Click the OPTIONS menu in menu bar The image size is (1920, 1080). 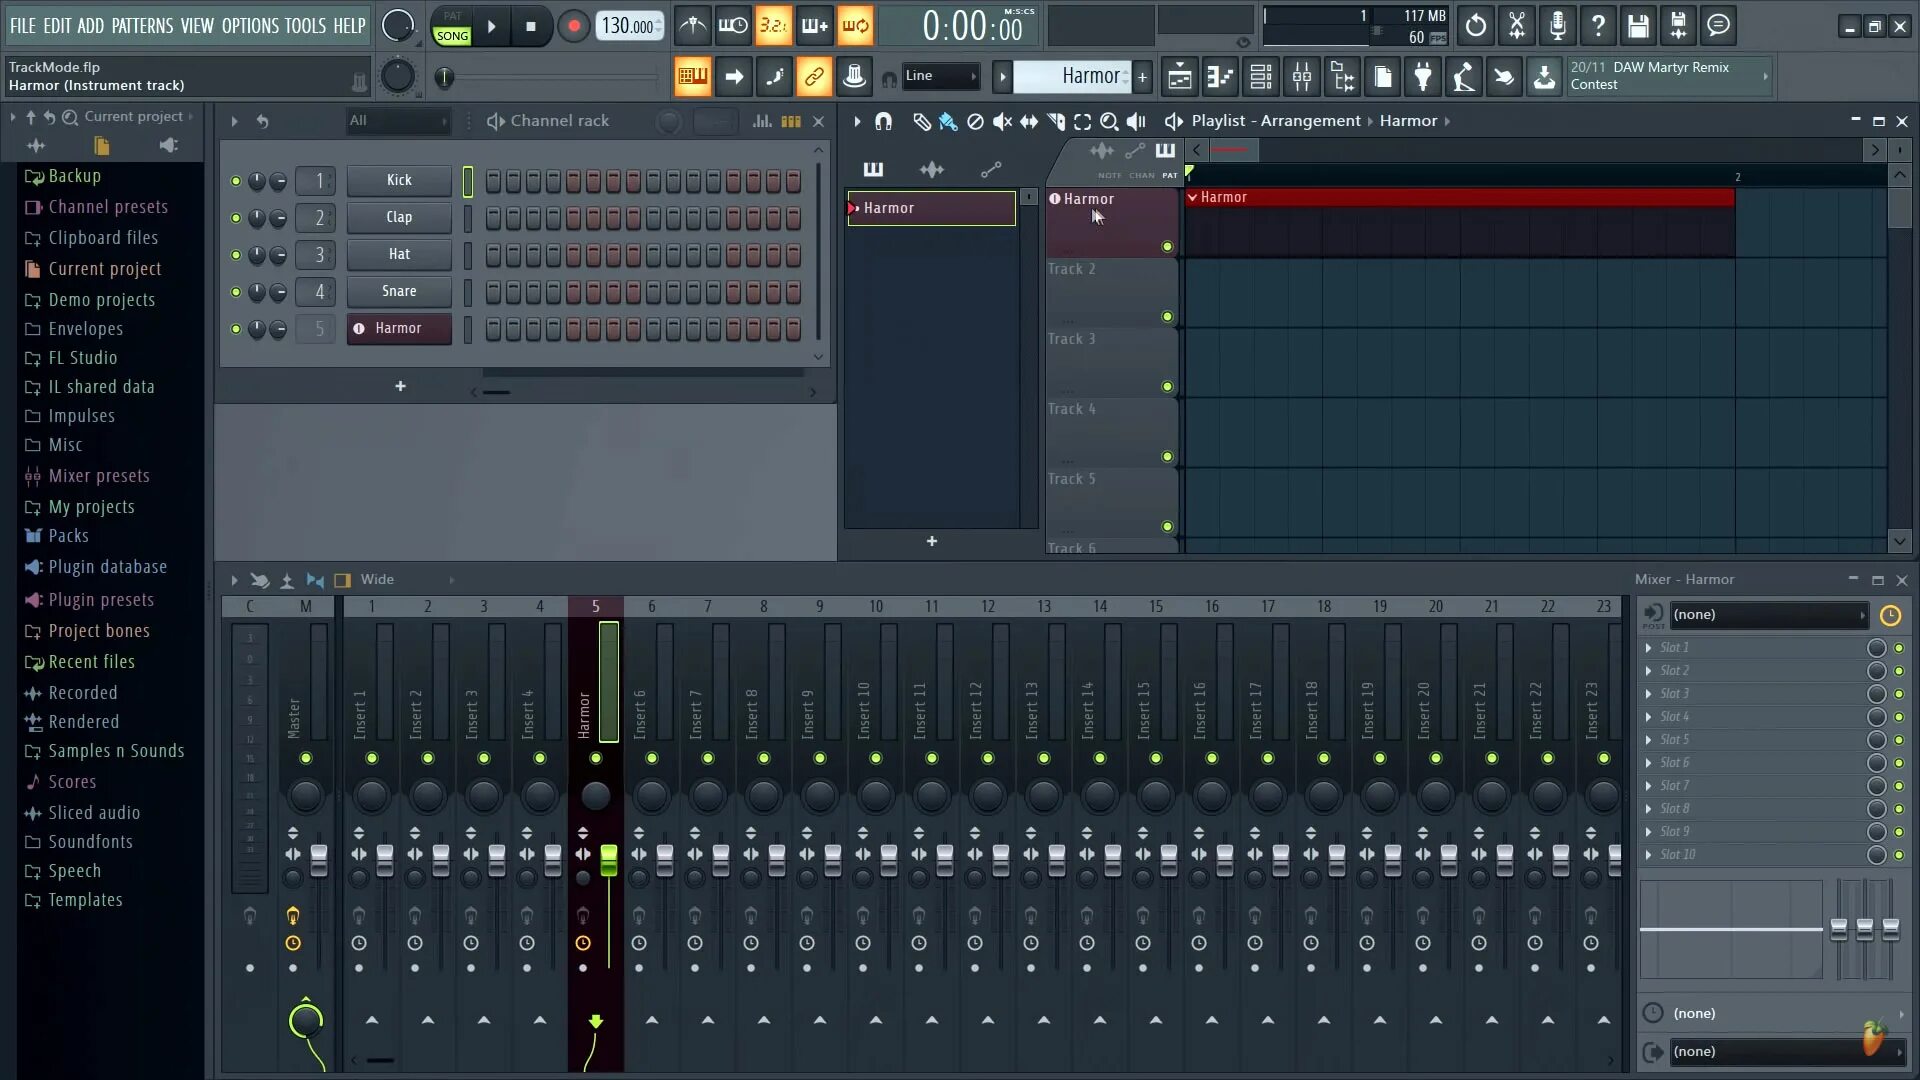pyautogui.click(x=249, y=25)
